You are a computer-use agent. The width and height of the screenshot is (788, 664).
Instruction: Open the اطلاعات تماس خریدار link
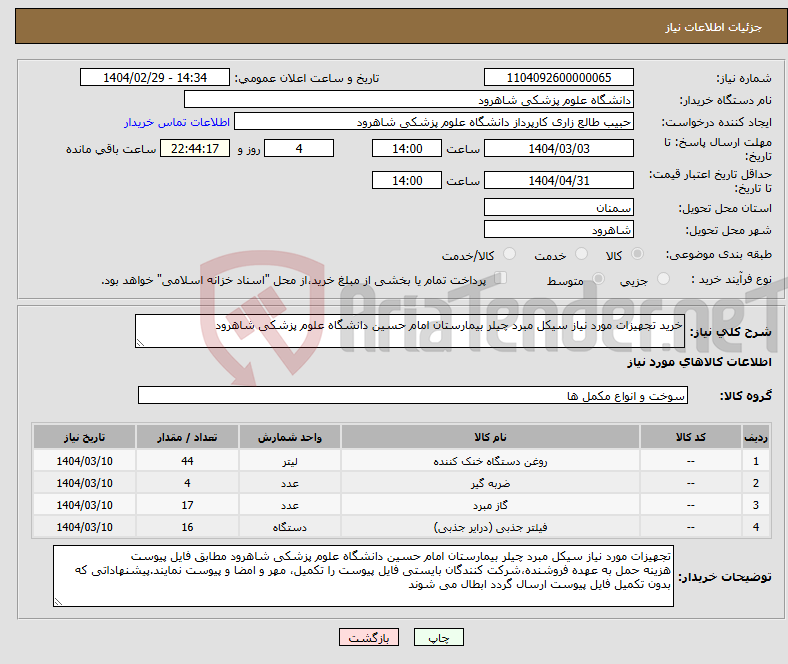(177, 122)
